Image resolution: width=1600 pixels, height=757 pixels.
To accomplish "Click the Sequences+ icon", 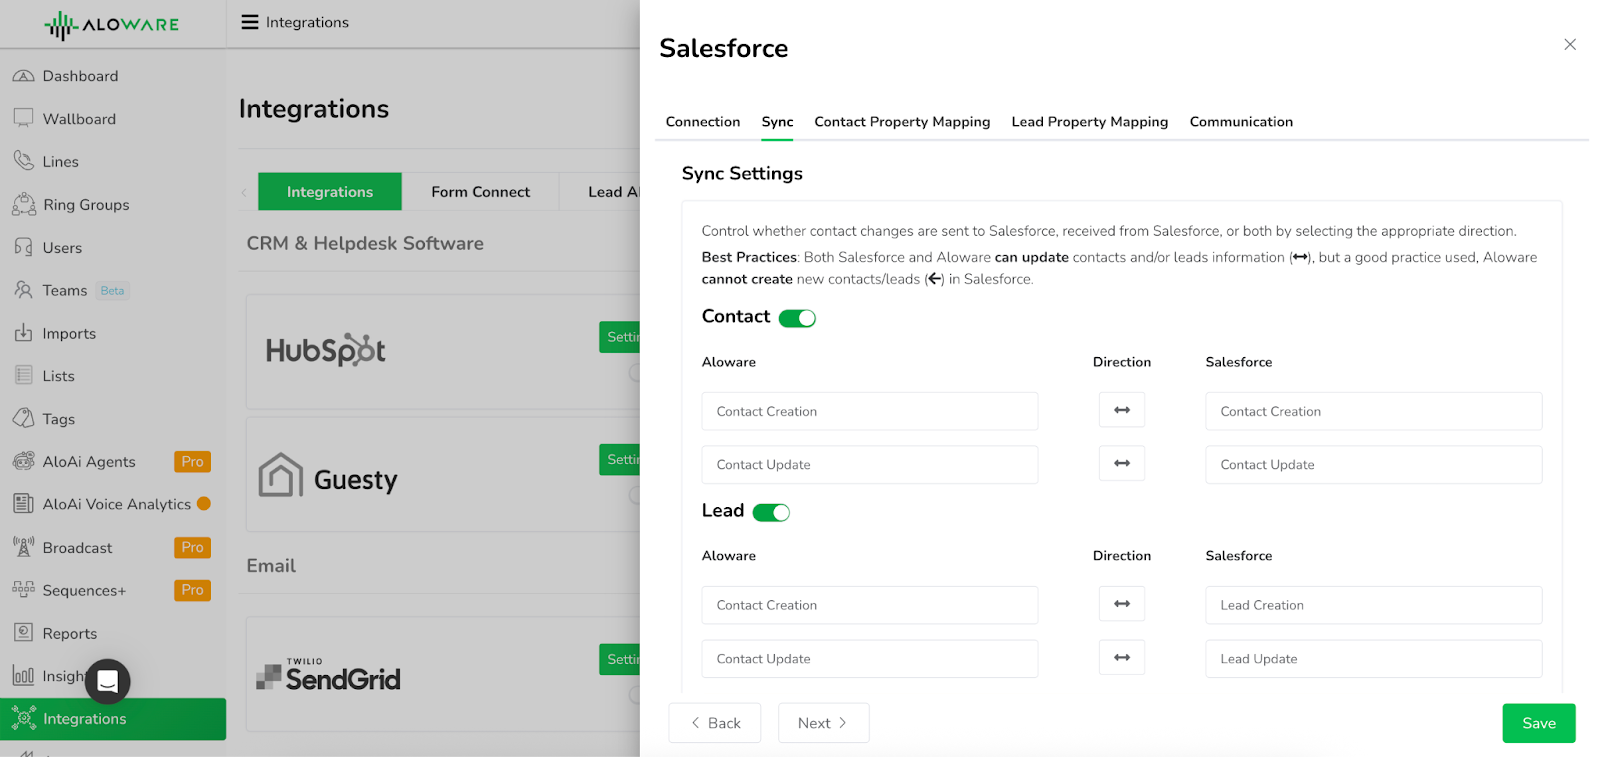I will [x=23, y=589].
